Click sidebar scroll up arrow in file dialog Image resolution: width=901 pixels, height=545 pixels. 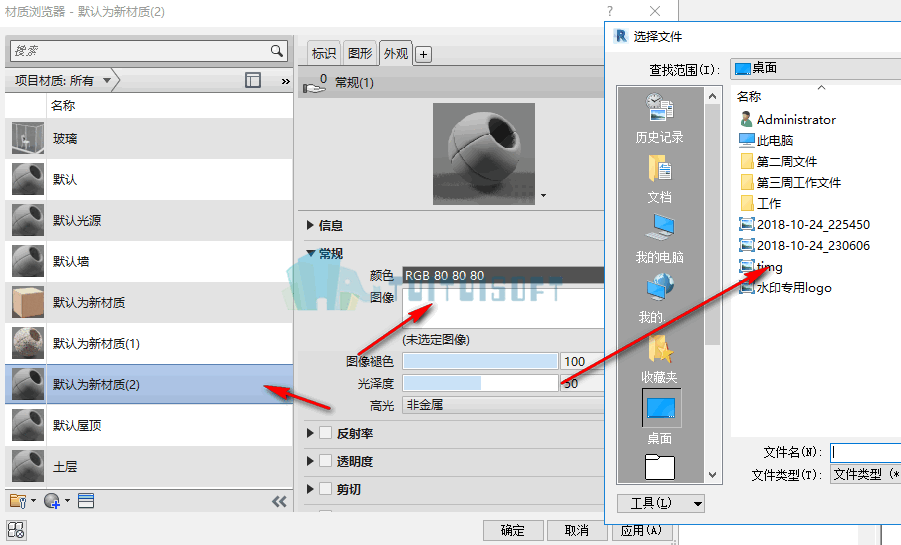coord(713,97)
